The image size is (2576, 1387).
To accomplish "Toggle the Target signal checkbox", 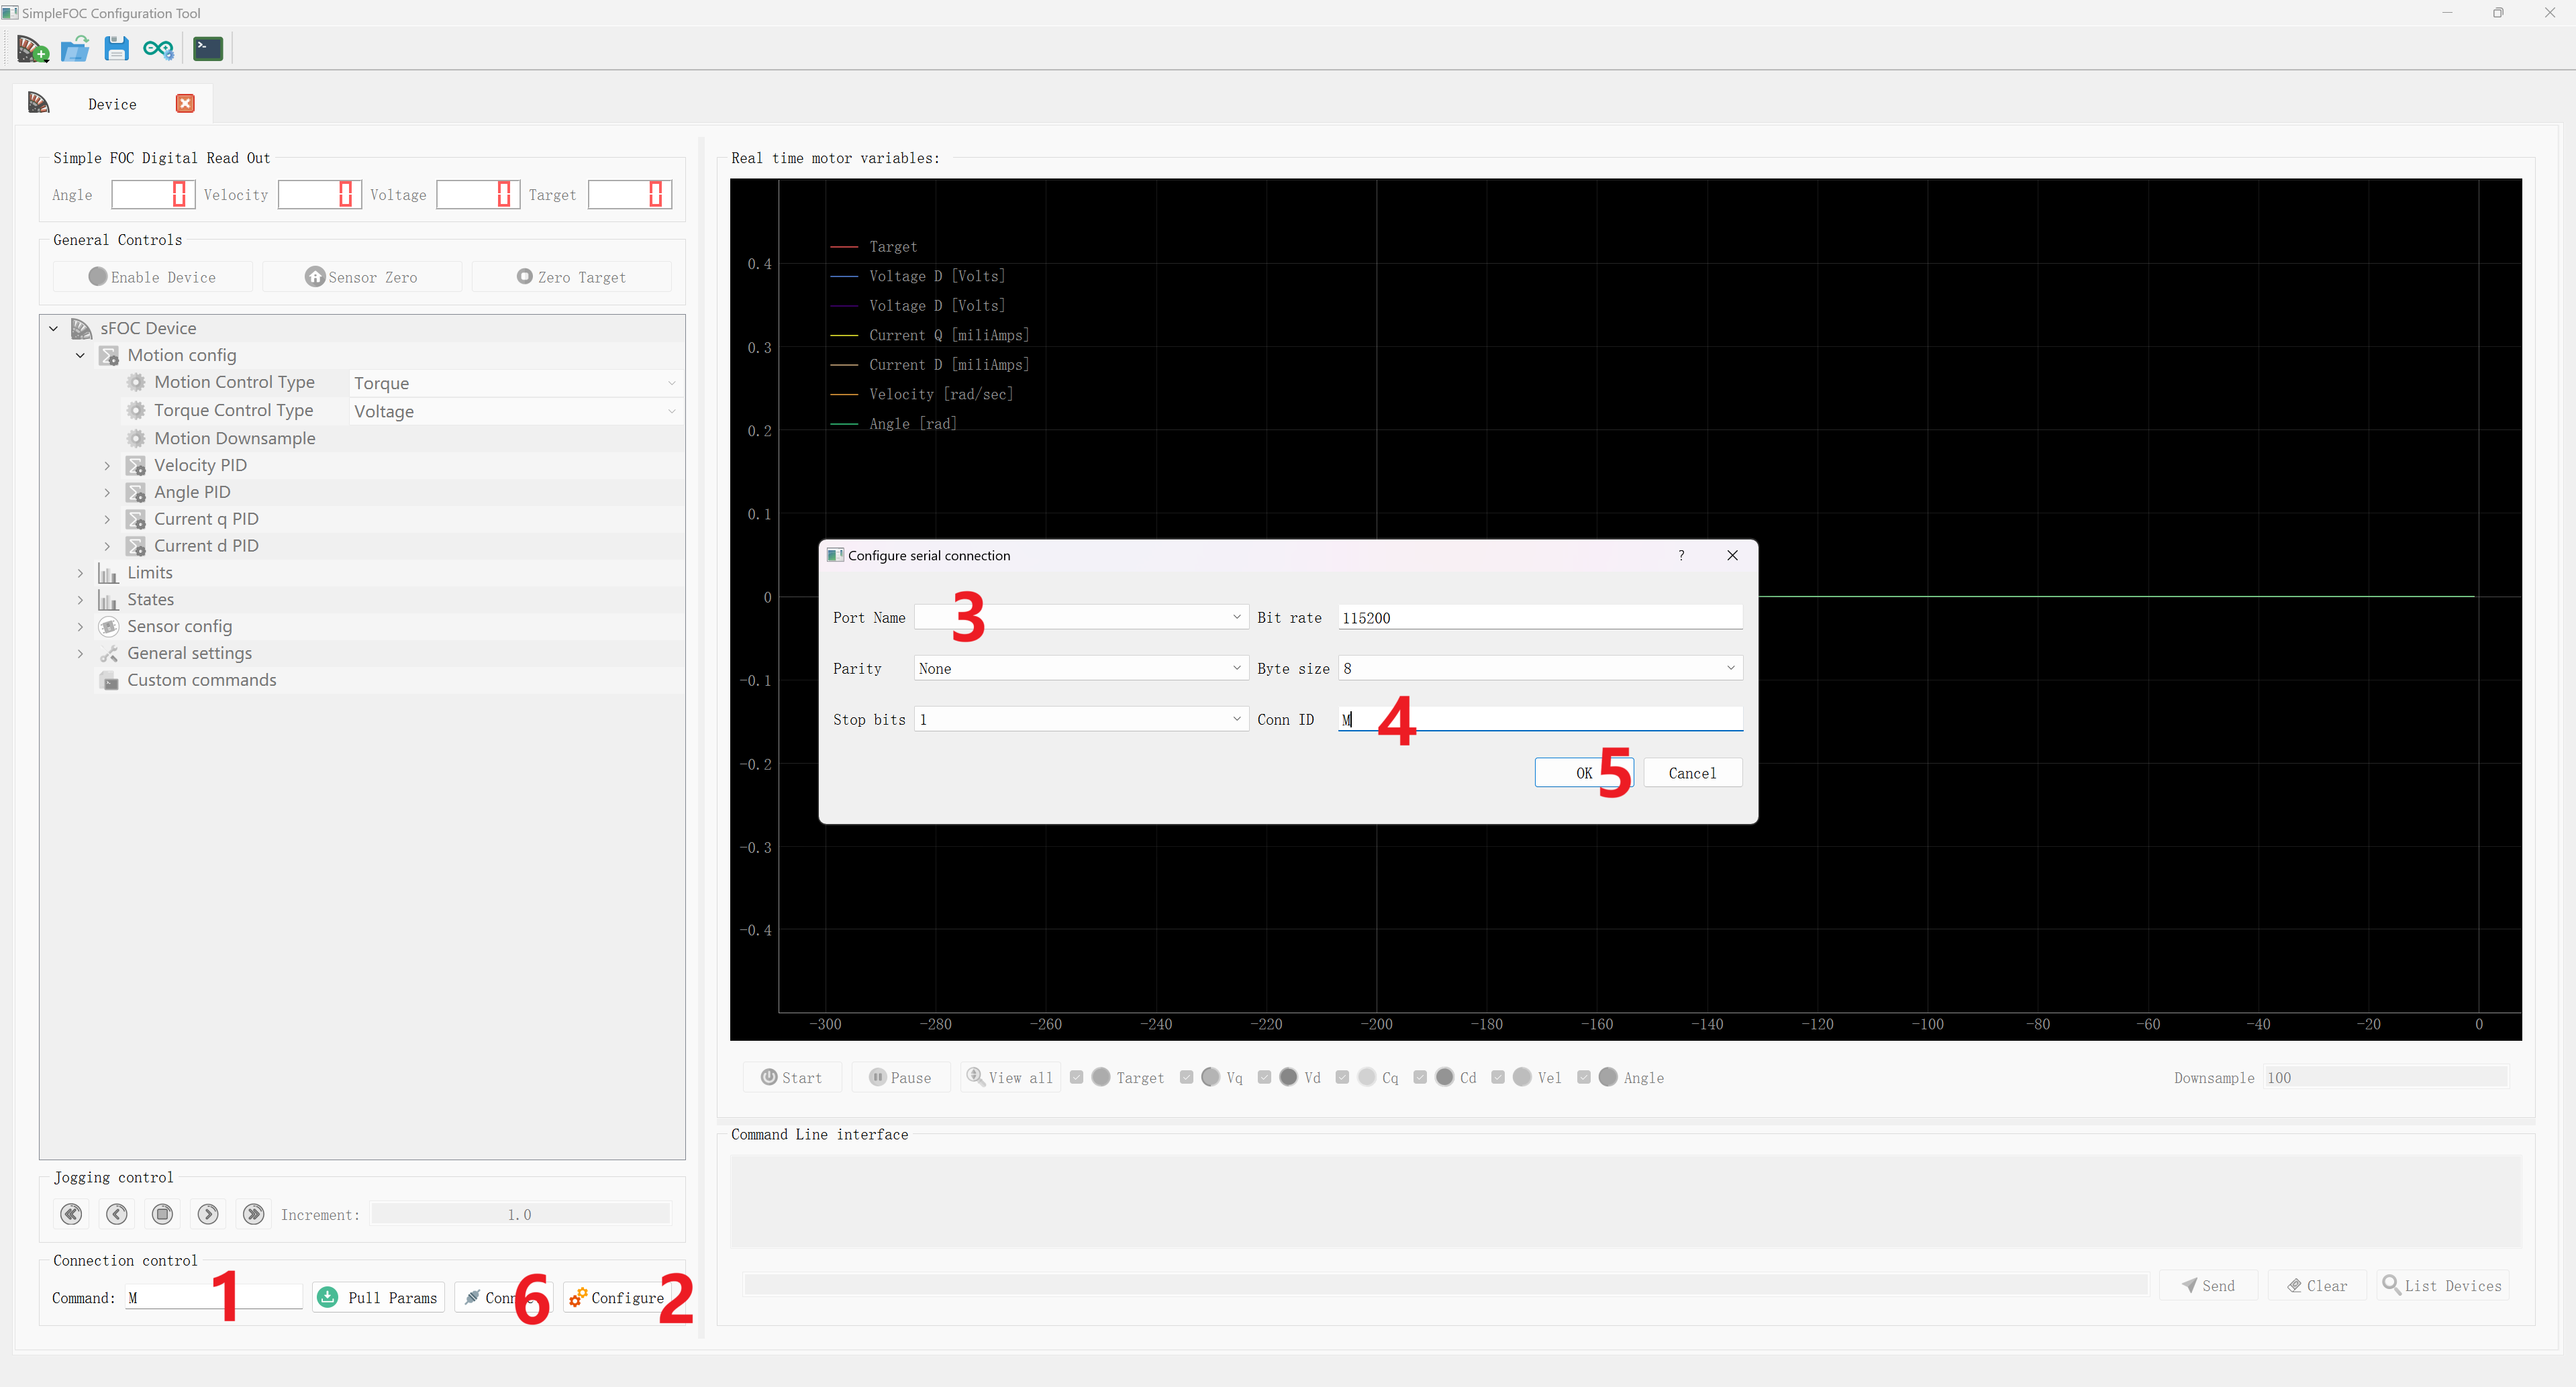I will click(1077, 1077).
